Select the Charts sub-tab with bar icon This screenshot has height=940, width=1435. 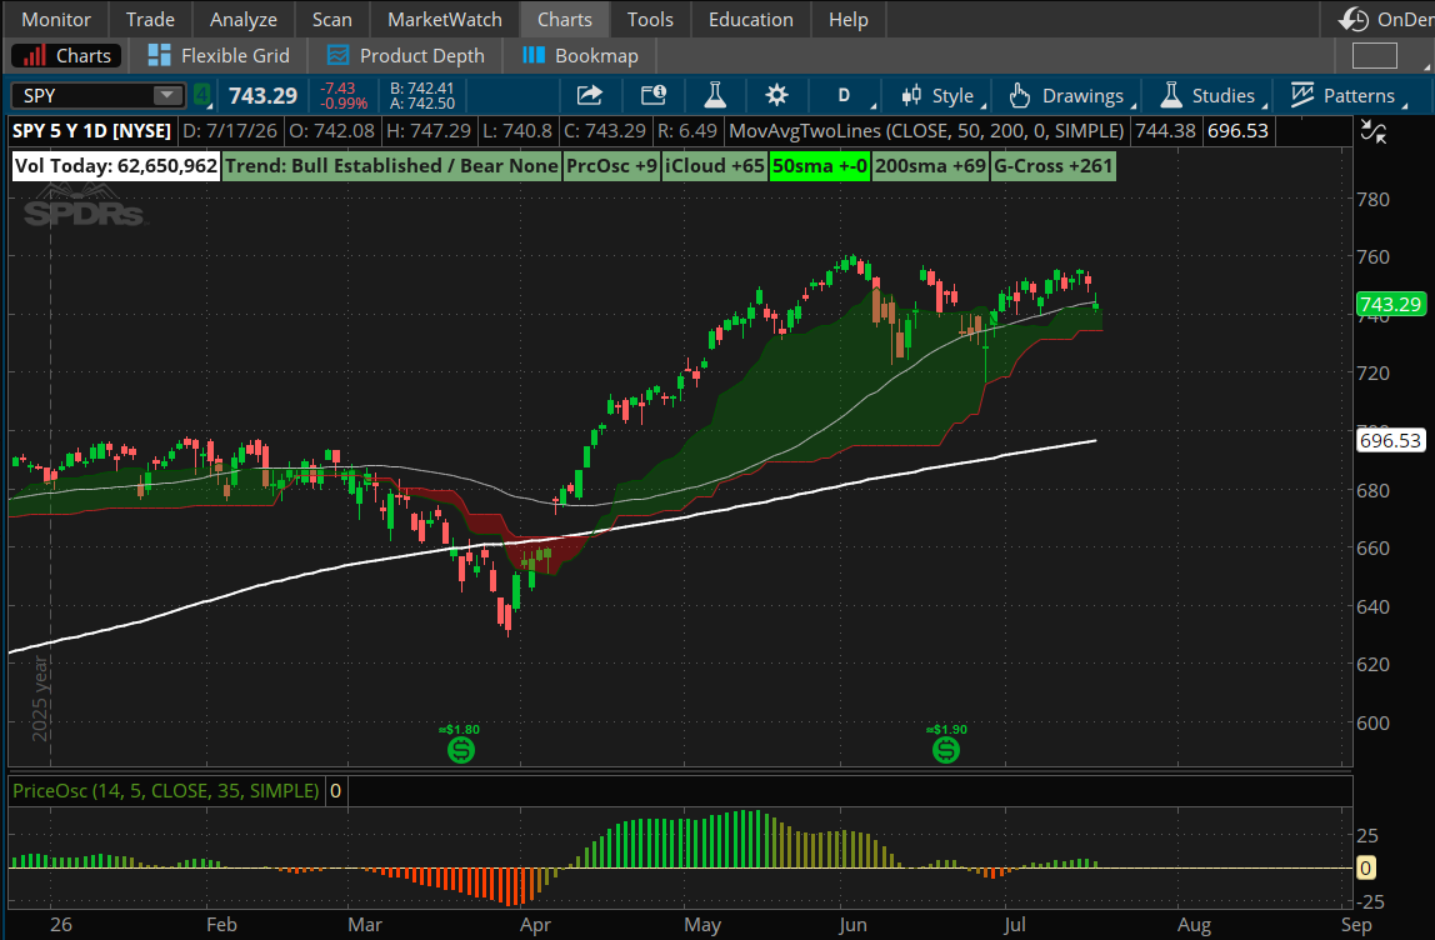67,56
